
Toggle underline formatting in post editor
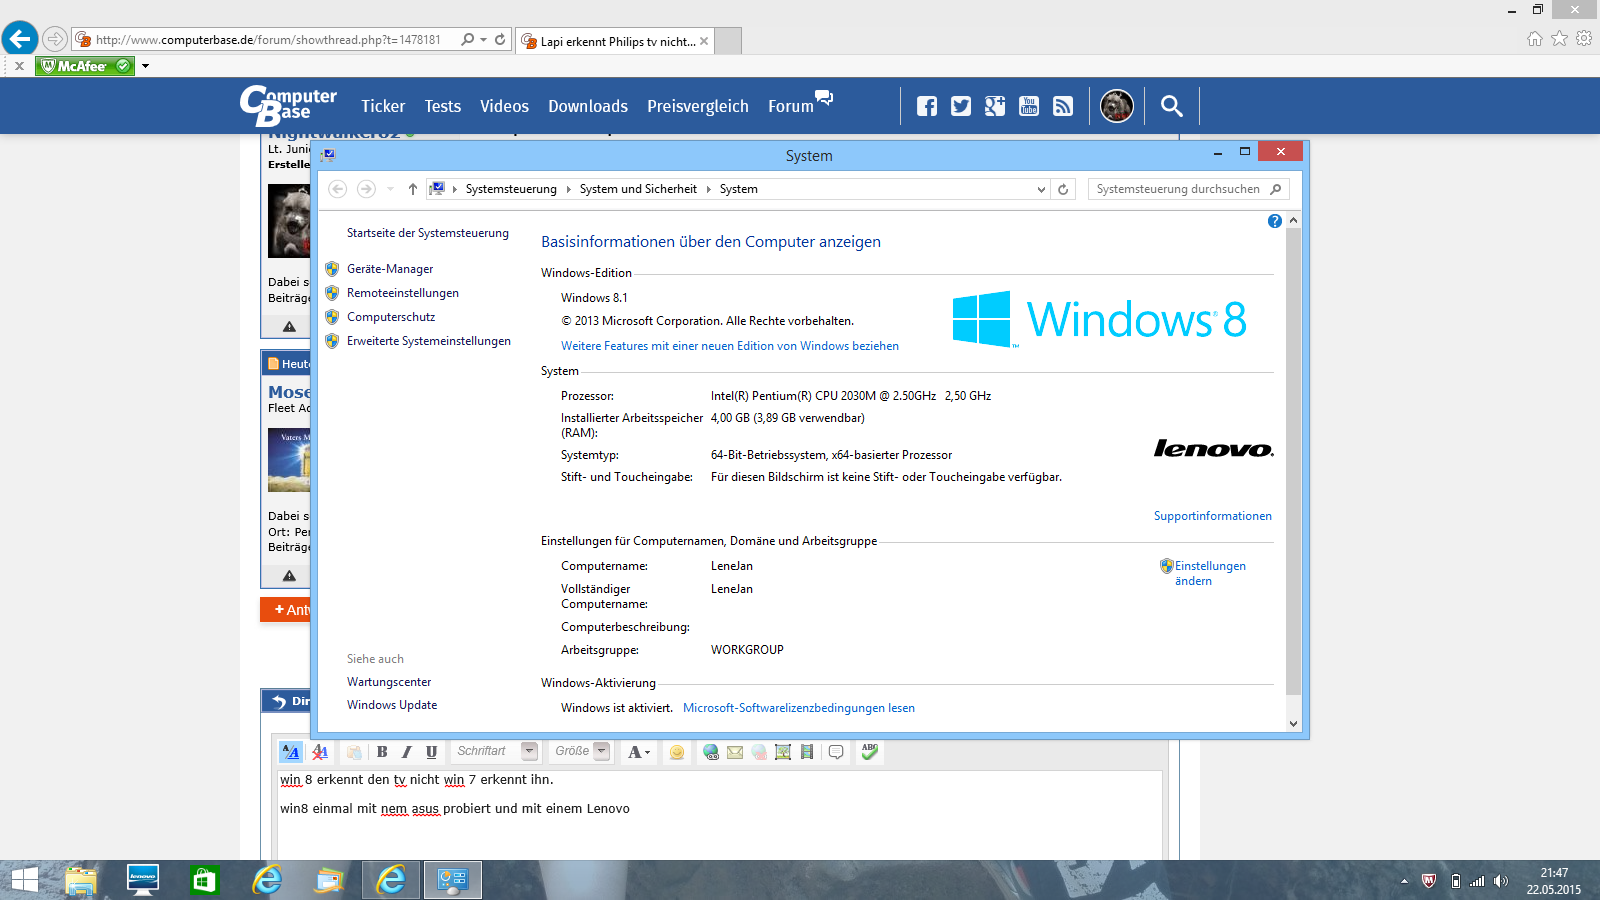(x=431, y=752)
